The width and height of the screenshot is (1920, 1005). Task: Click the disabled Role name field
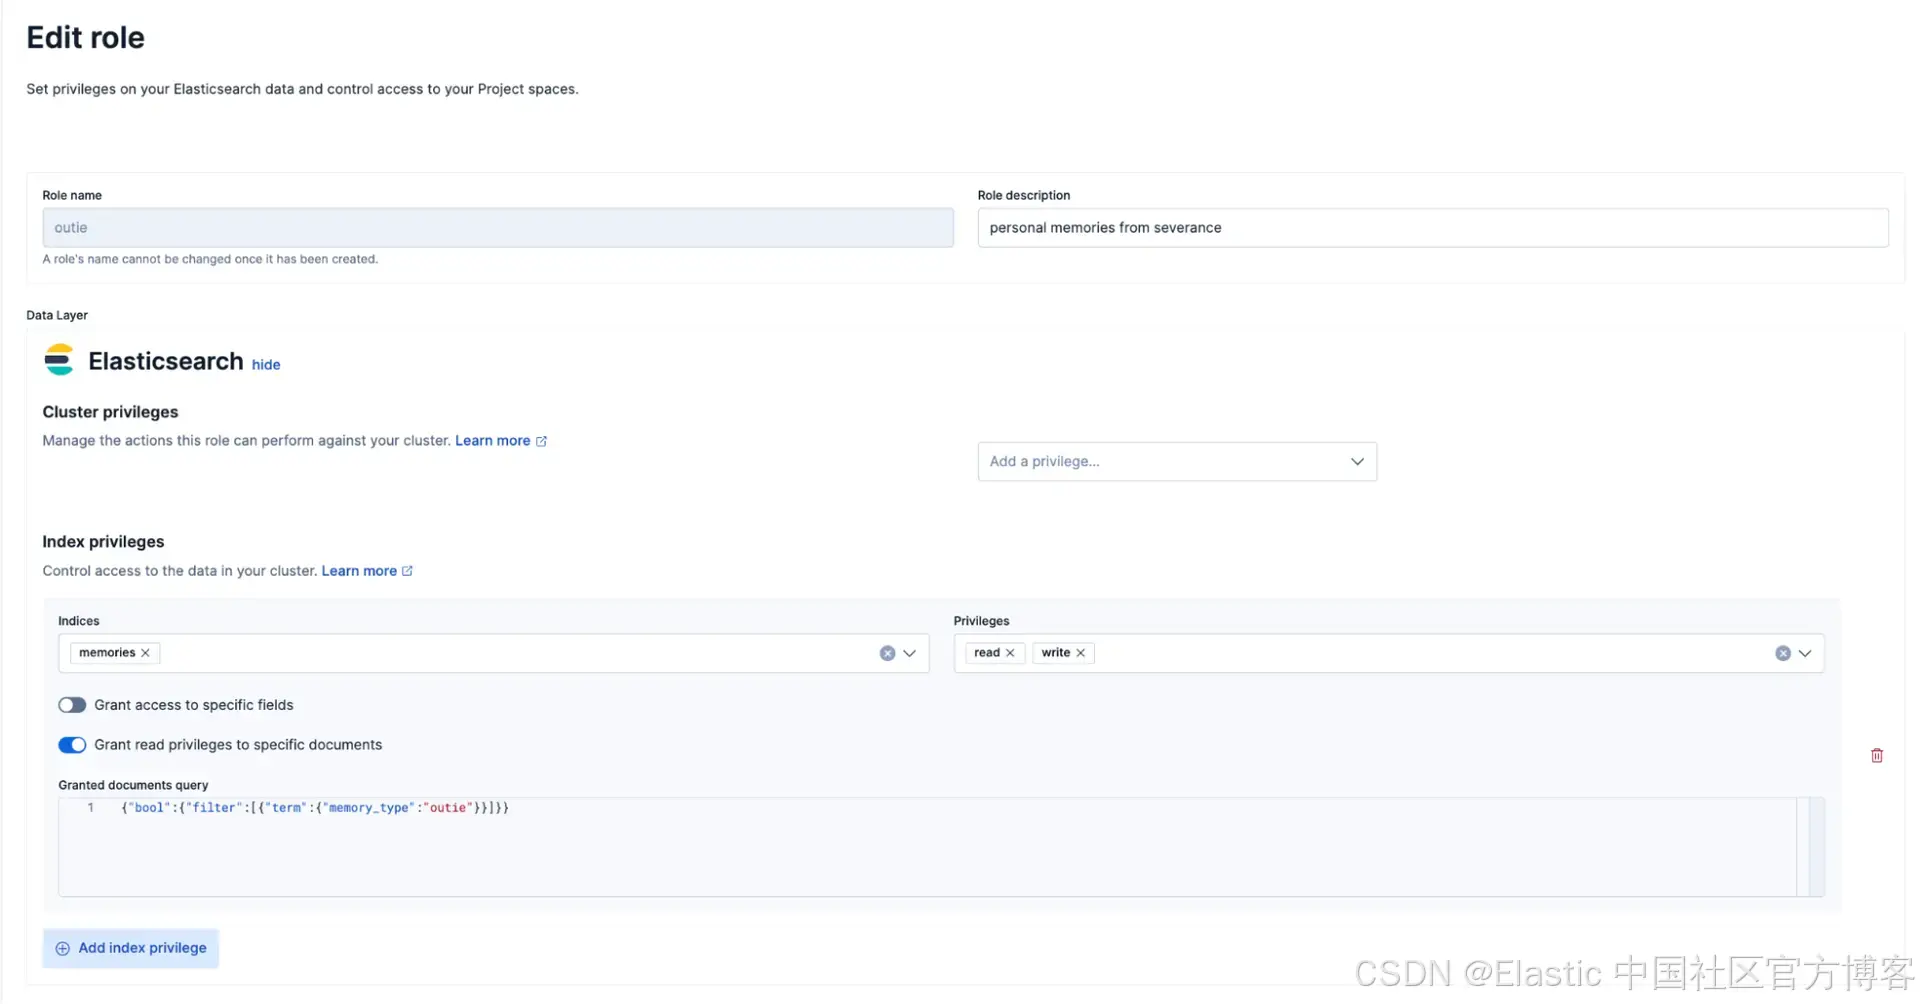[x=498, y=228]
